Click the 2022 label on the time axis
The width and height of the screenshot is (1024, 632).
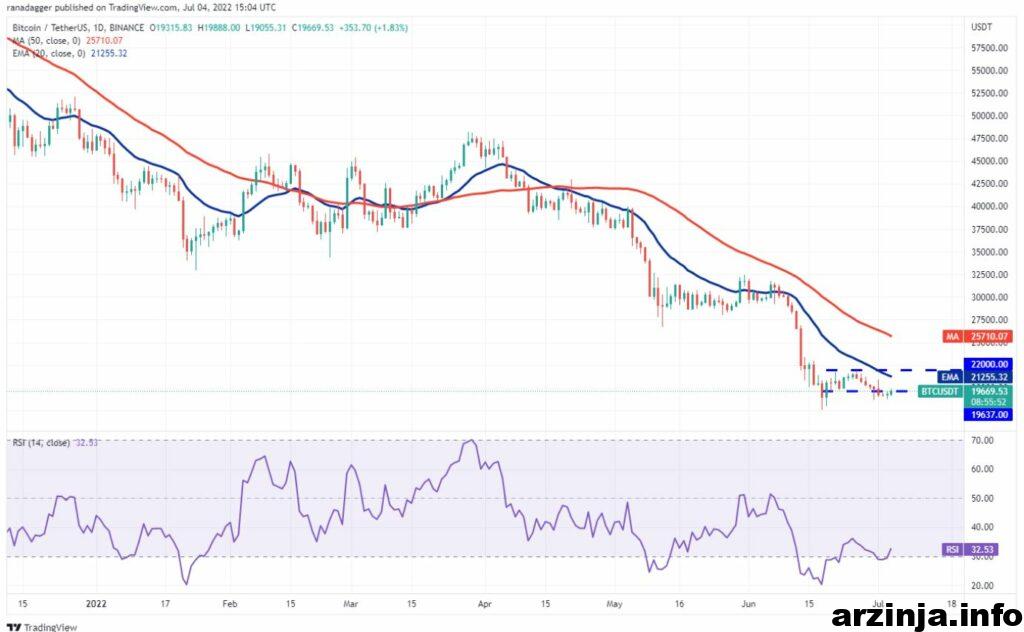click(x=96, y=604)
